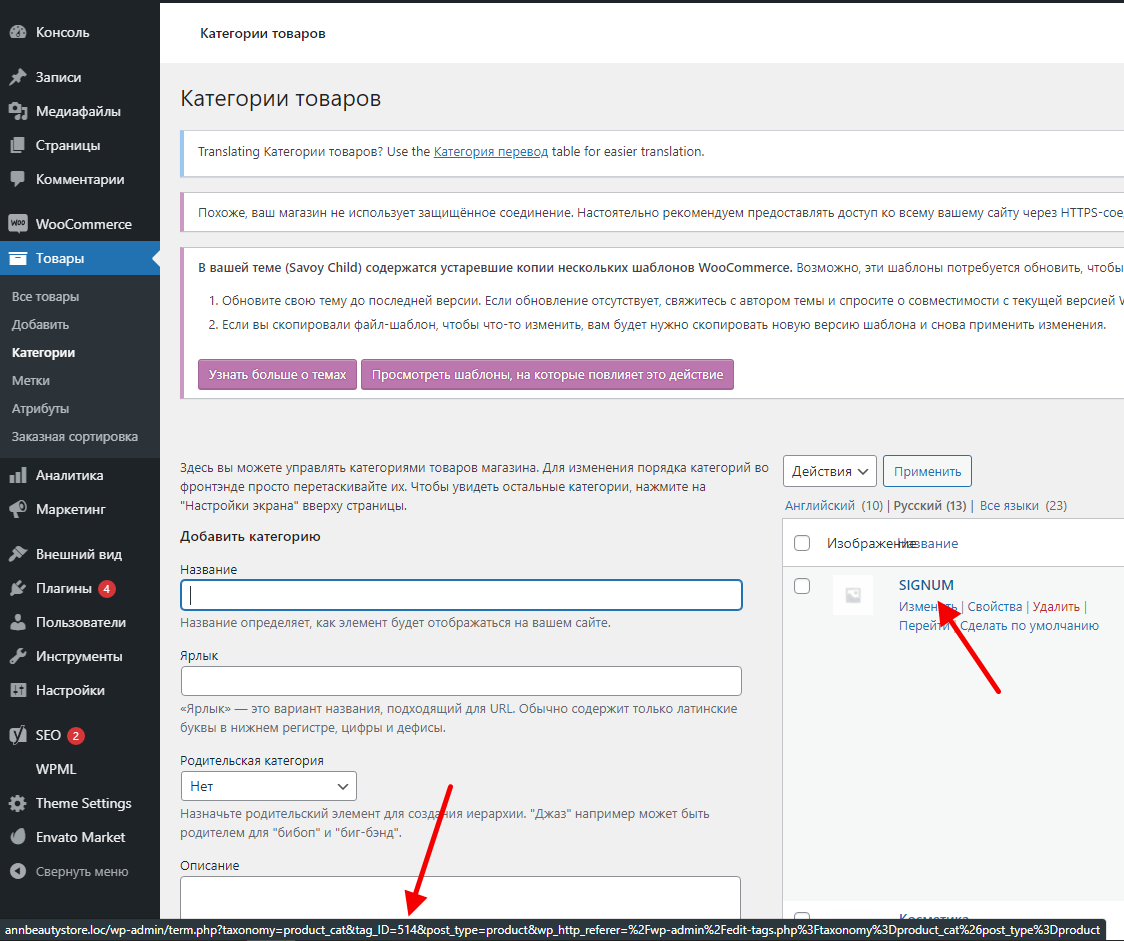Click the Theme Settings gear icon

(18, 803)
